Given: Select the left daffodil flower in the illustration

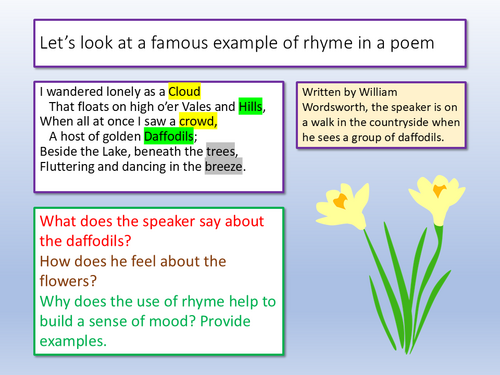Looking at the screenshot, I should click(343, 207).
